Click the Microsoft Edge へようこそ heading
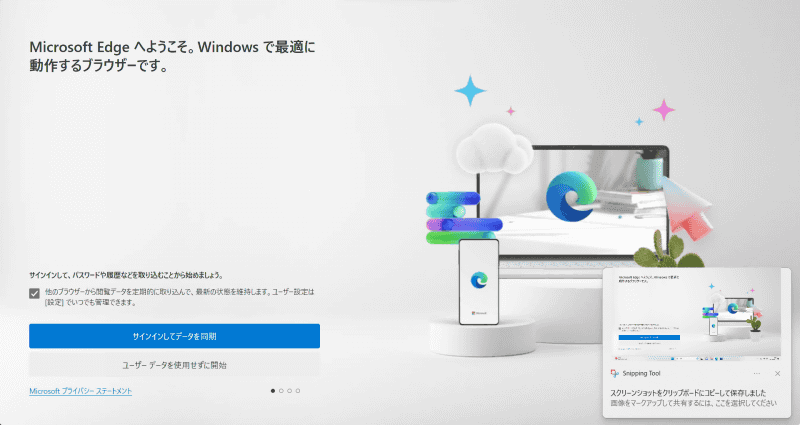This screenshot has width=800, height=425. 172,56
